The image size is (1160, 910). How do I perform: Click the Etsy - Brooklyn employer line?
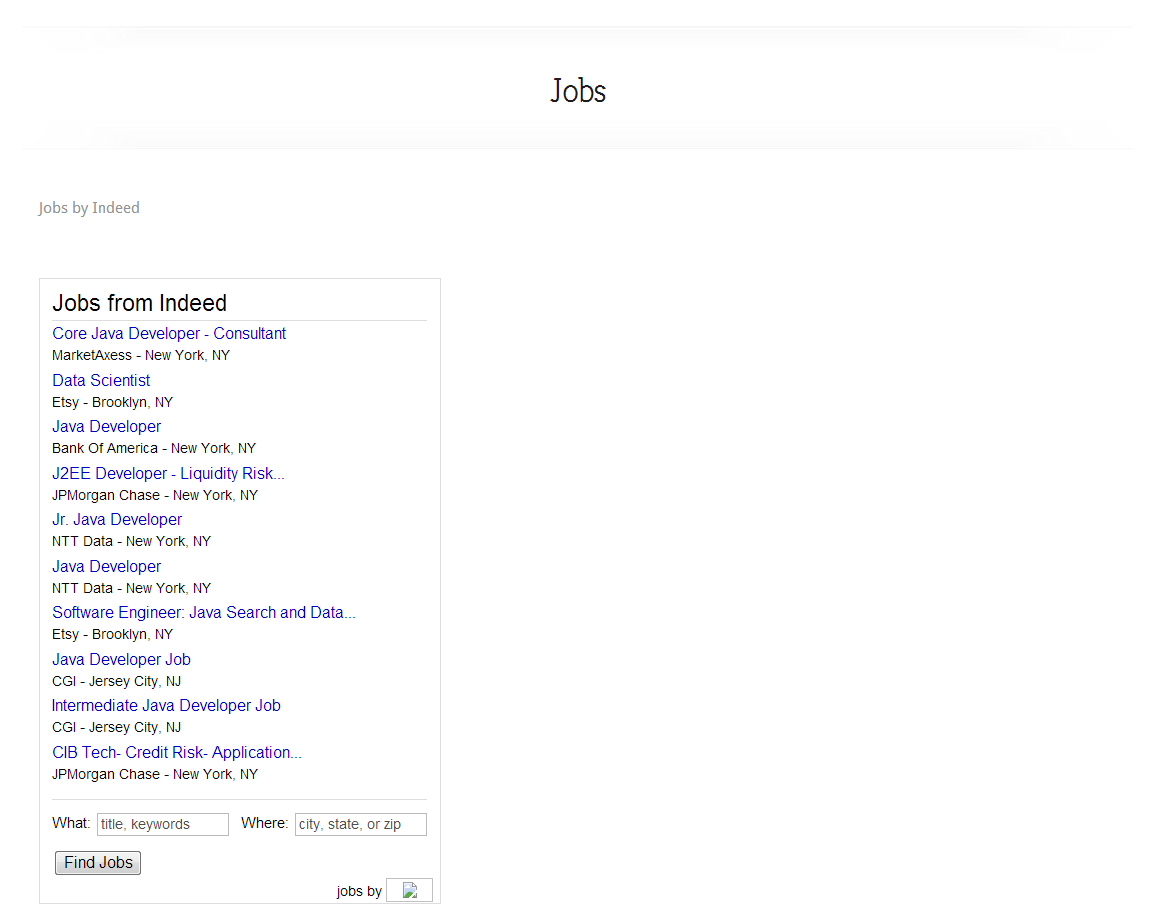point(112,401)
